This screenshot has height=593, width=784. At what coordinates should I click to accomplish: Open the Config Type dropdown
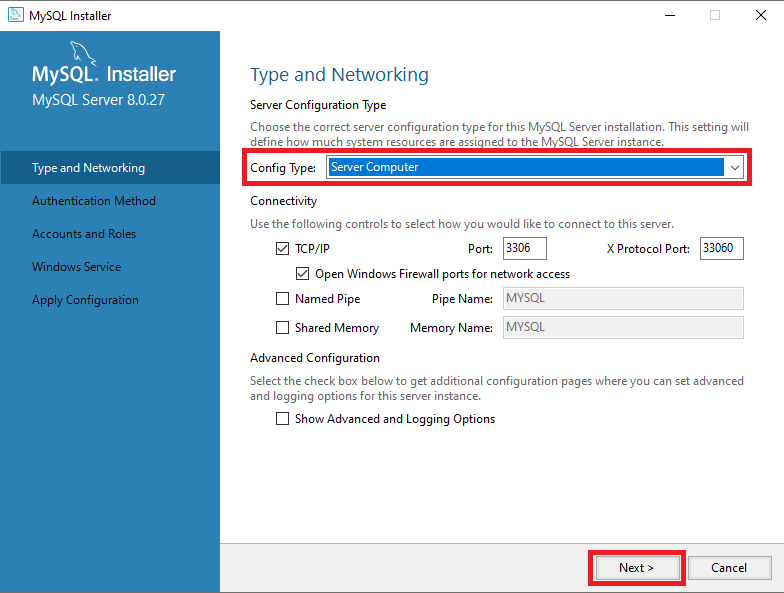pyautogui.click(x=734, y=168)
